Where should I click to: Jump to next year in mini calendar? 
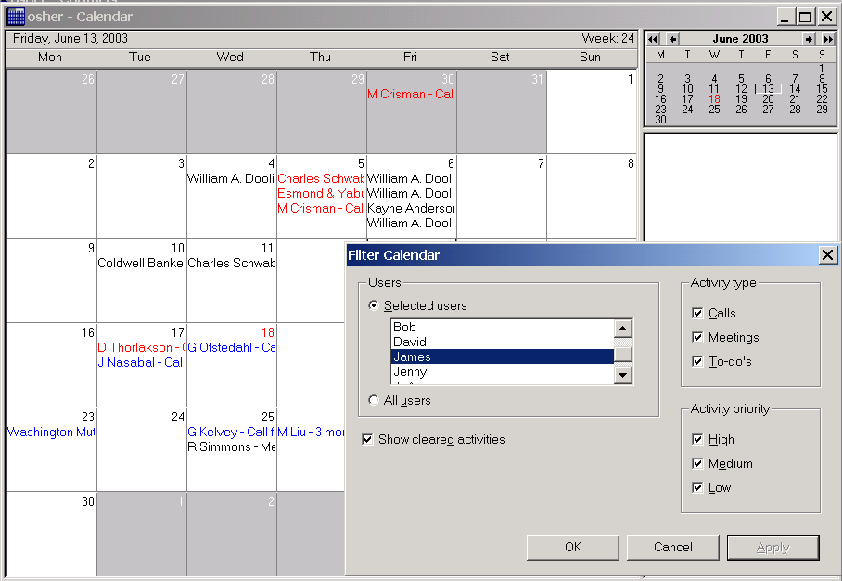click(828, 39)
